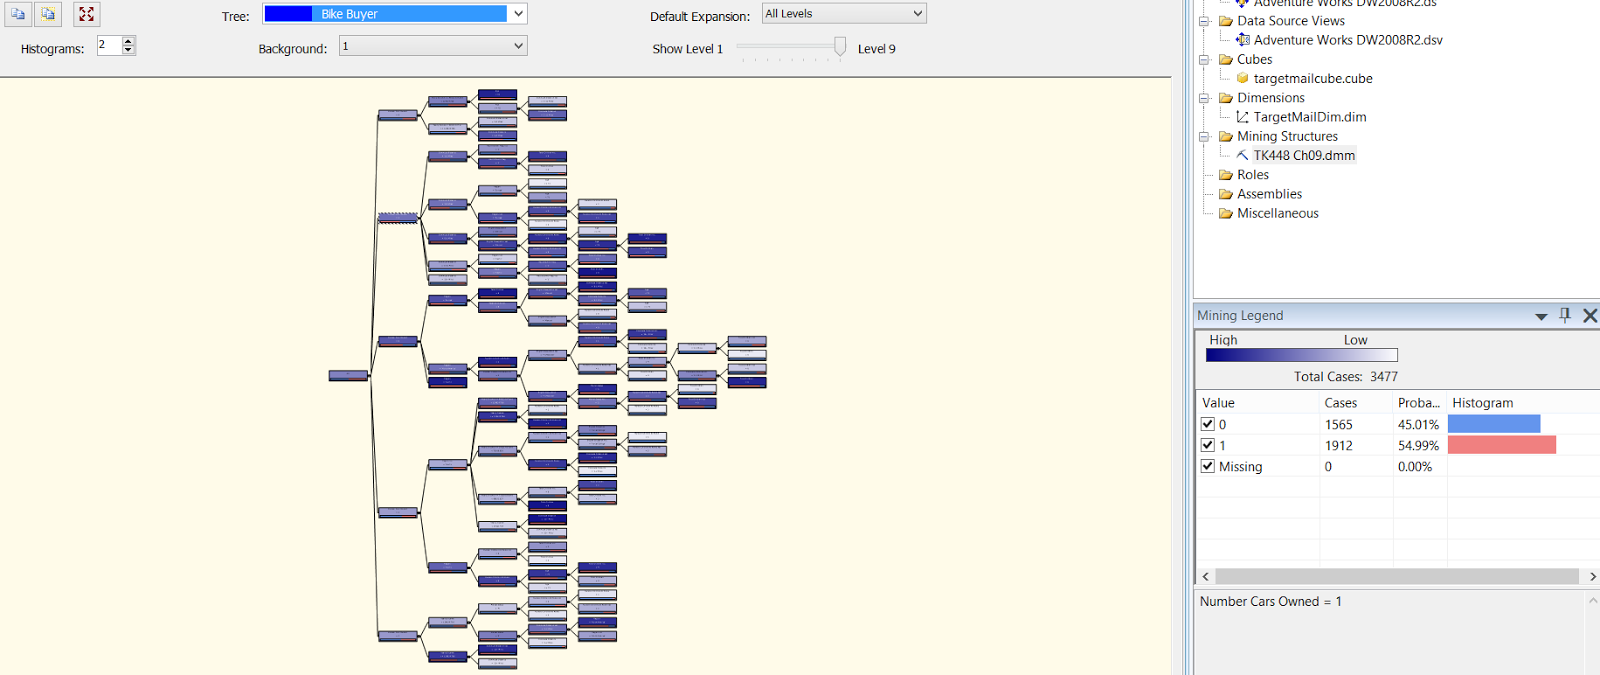Click the Histogram column header
This screenshot has height=675, width=1600.
tap(1523, 403)
